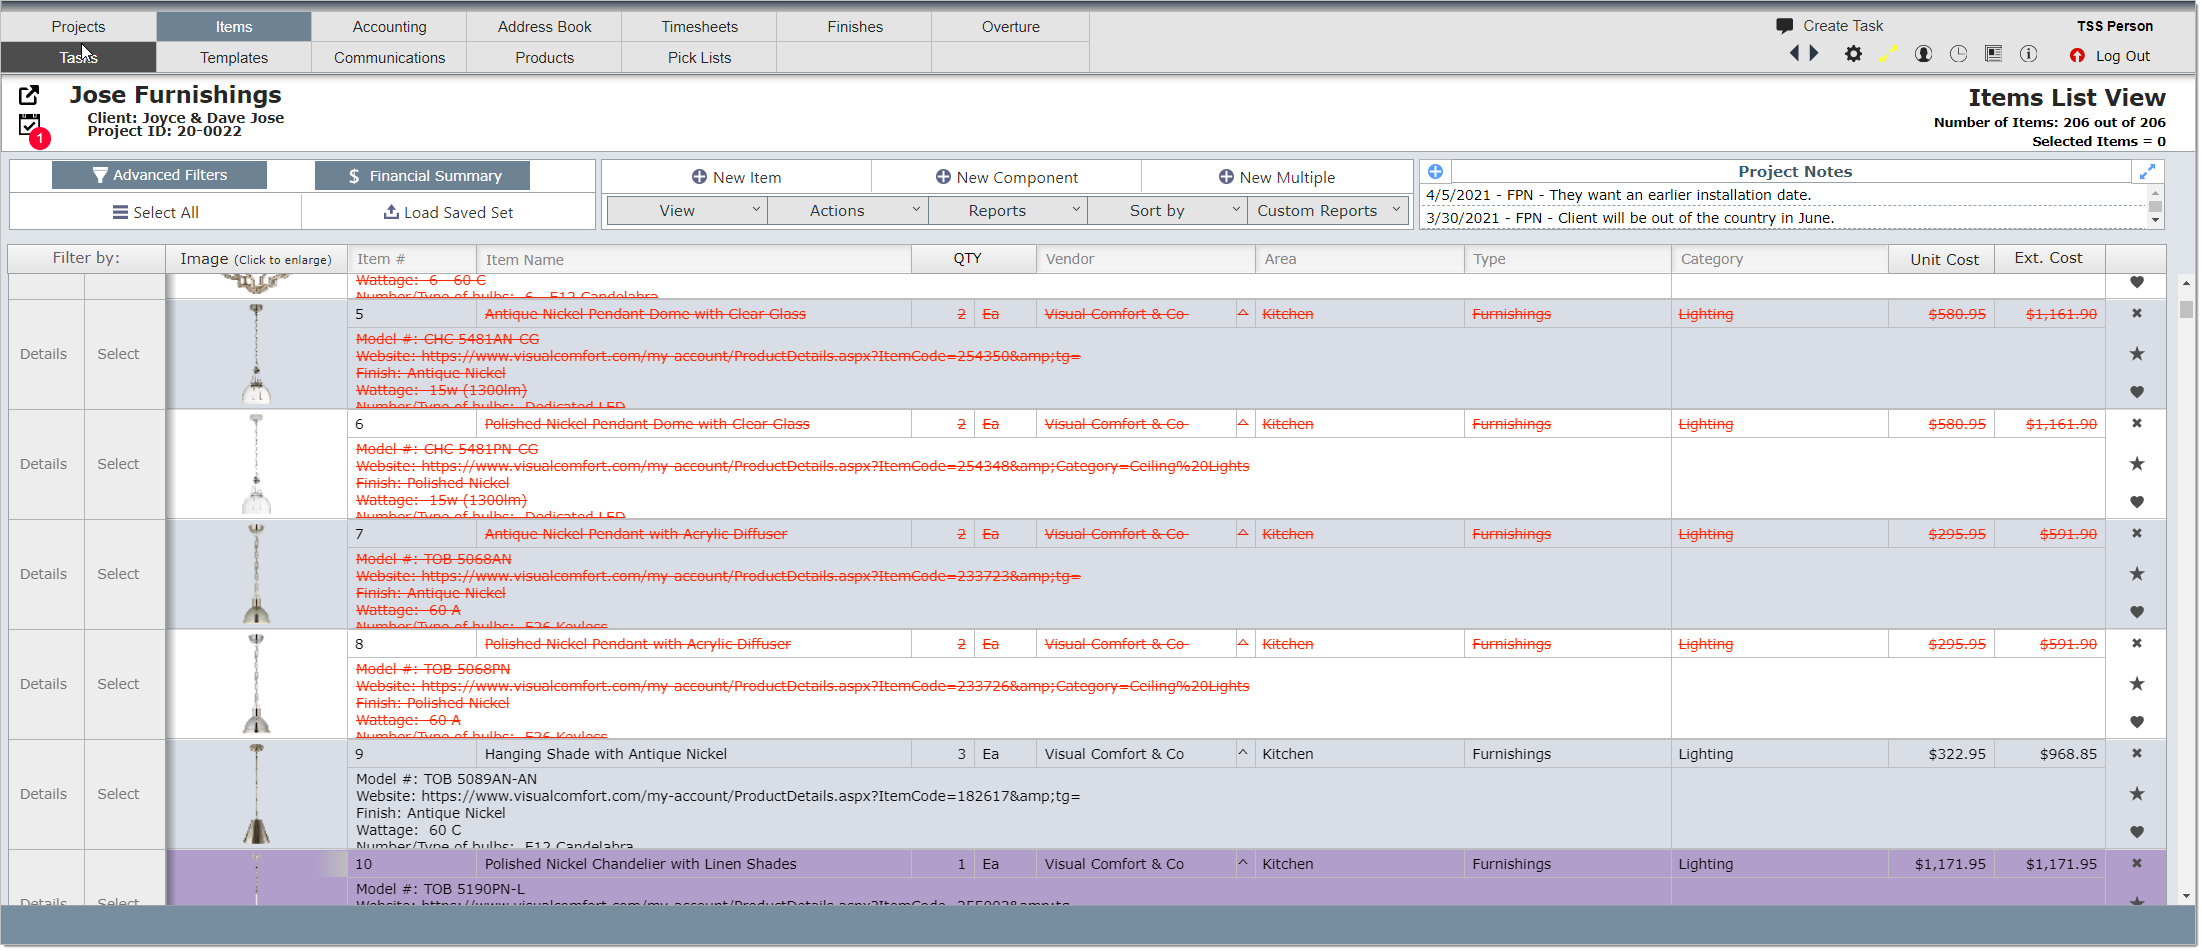The image size is (2202, 951).
Task: Star item 5 Antique Nickel Pendant Dome
Action: (2137, 354)
